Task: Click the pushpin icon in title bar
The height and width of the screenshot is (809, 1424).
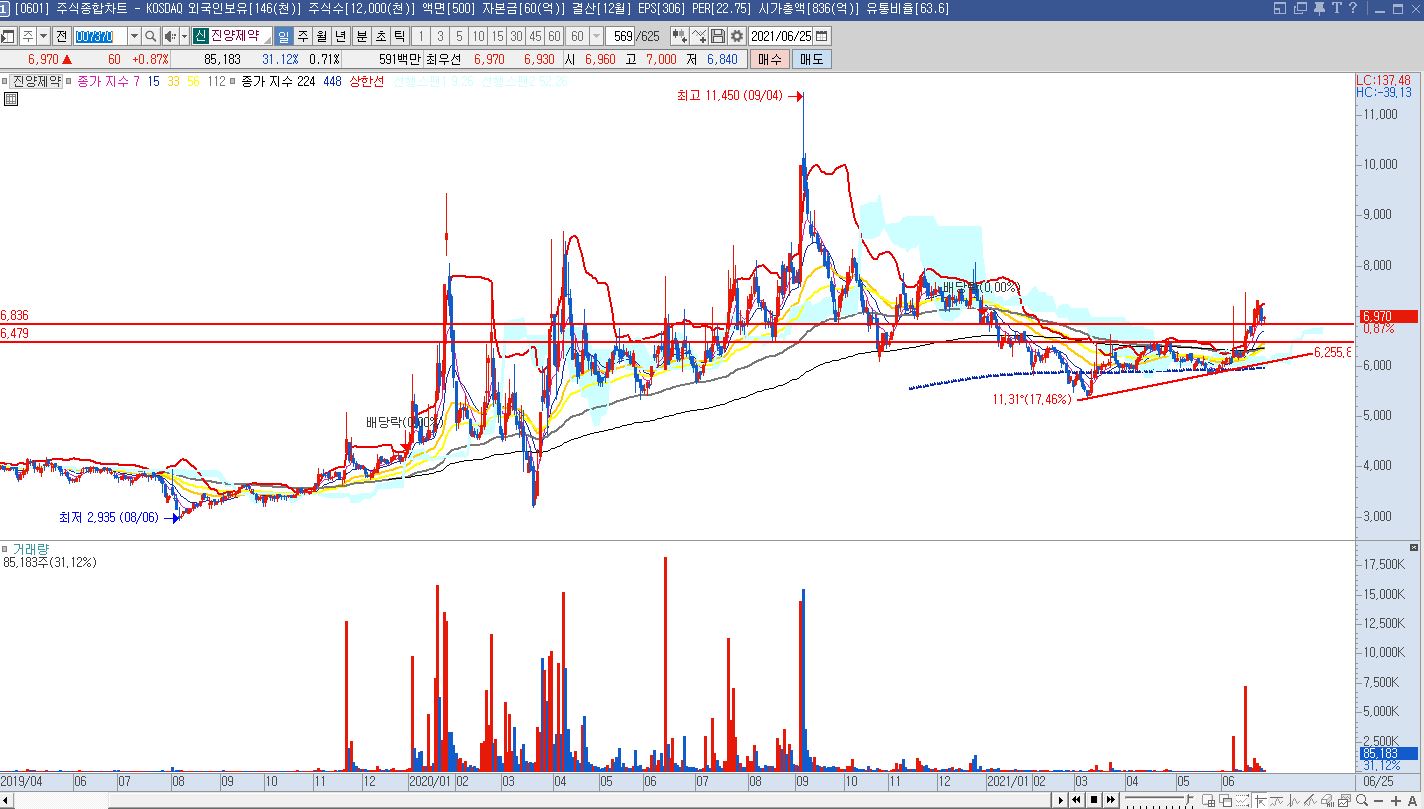Action: click(x=1319, y=8)
